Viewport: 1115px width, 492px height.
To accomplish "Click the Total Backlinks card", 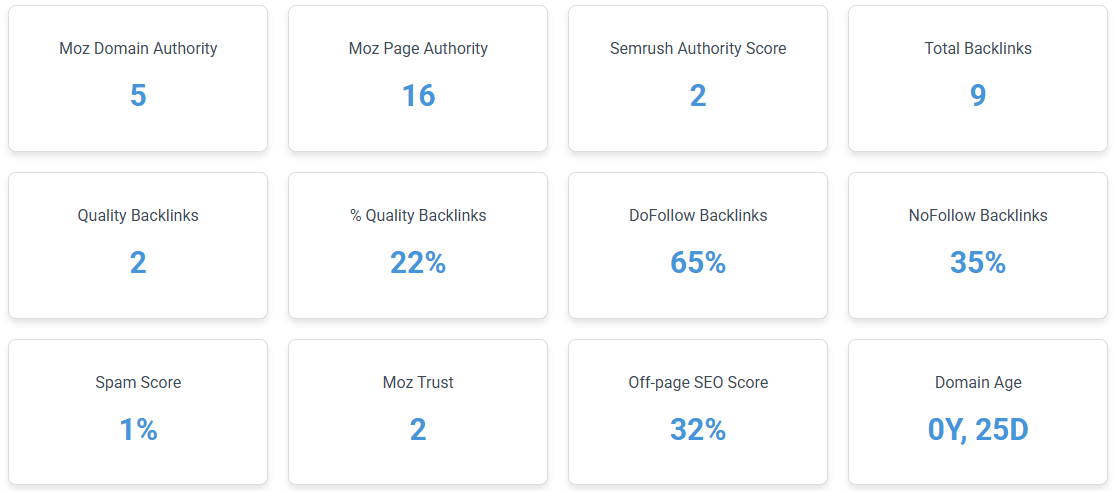I will tap(978, 78).
